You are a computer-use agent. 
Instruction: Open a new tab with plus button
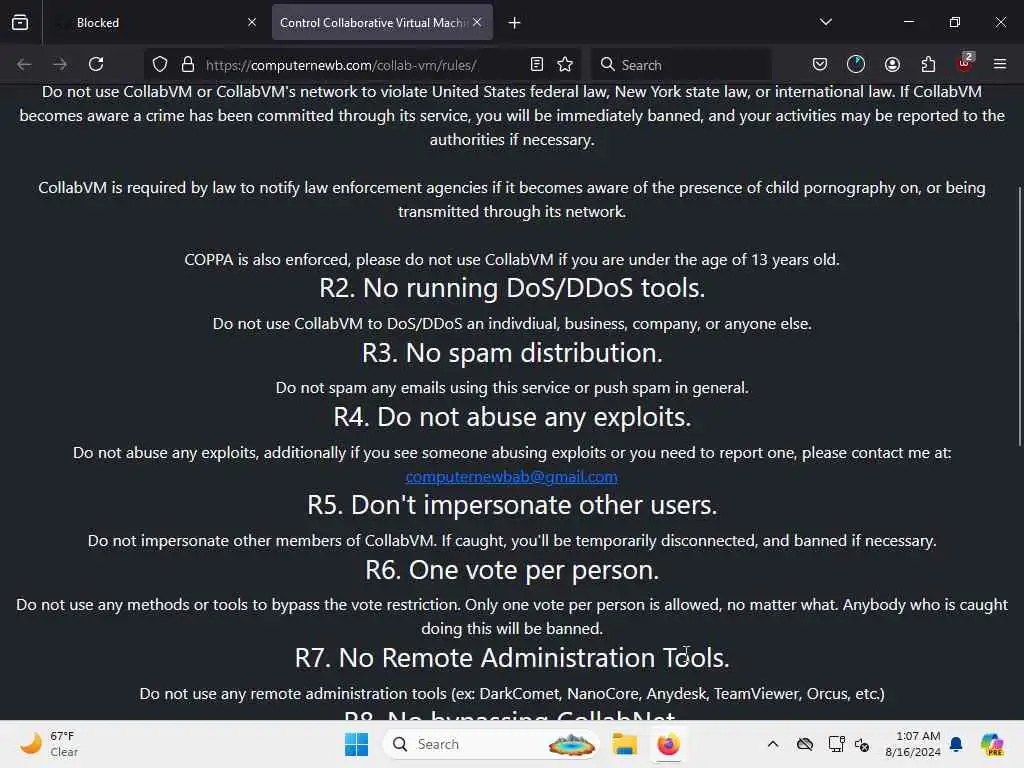(x=515, y=23)
